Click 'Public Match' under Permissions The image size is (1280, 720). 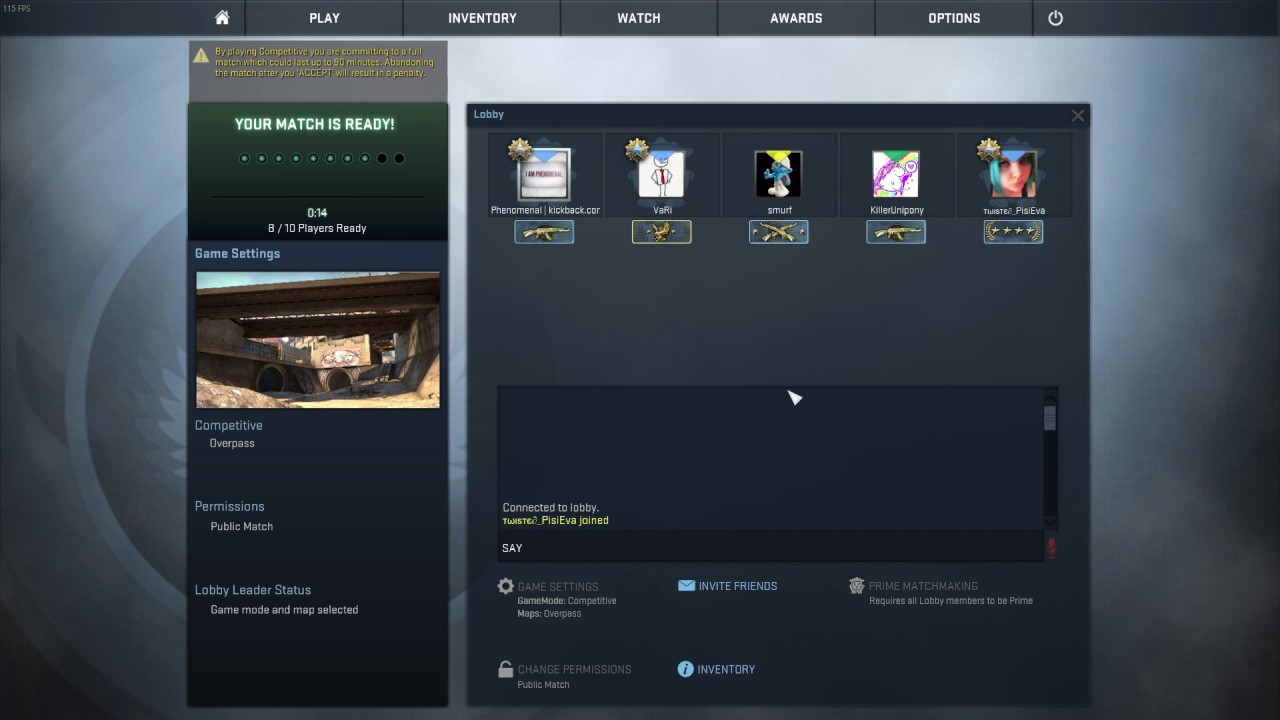click(242, 526)
